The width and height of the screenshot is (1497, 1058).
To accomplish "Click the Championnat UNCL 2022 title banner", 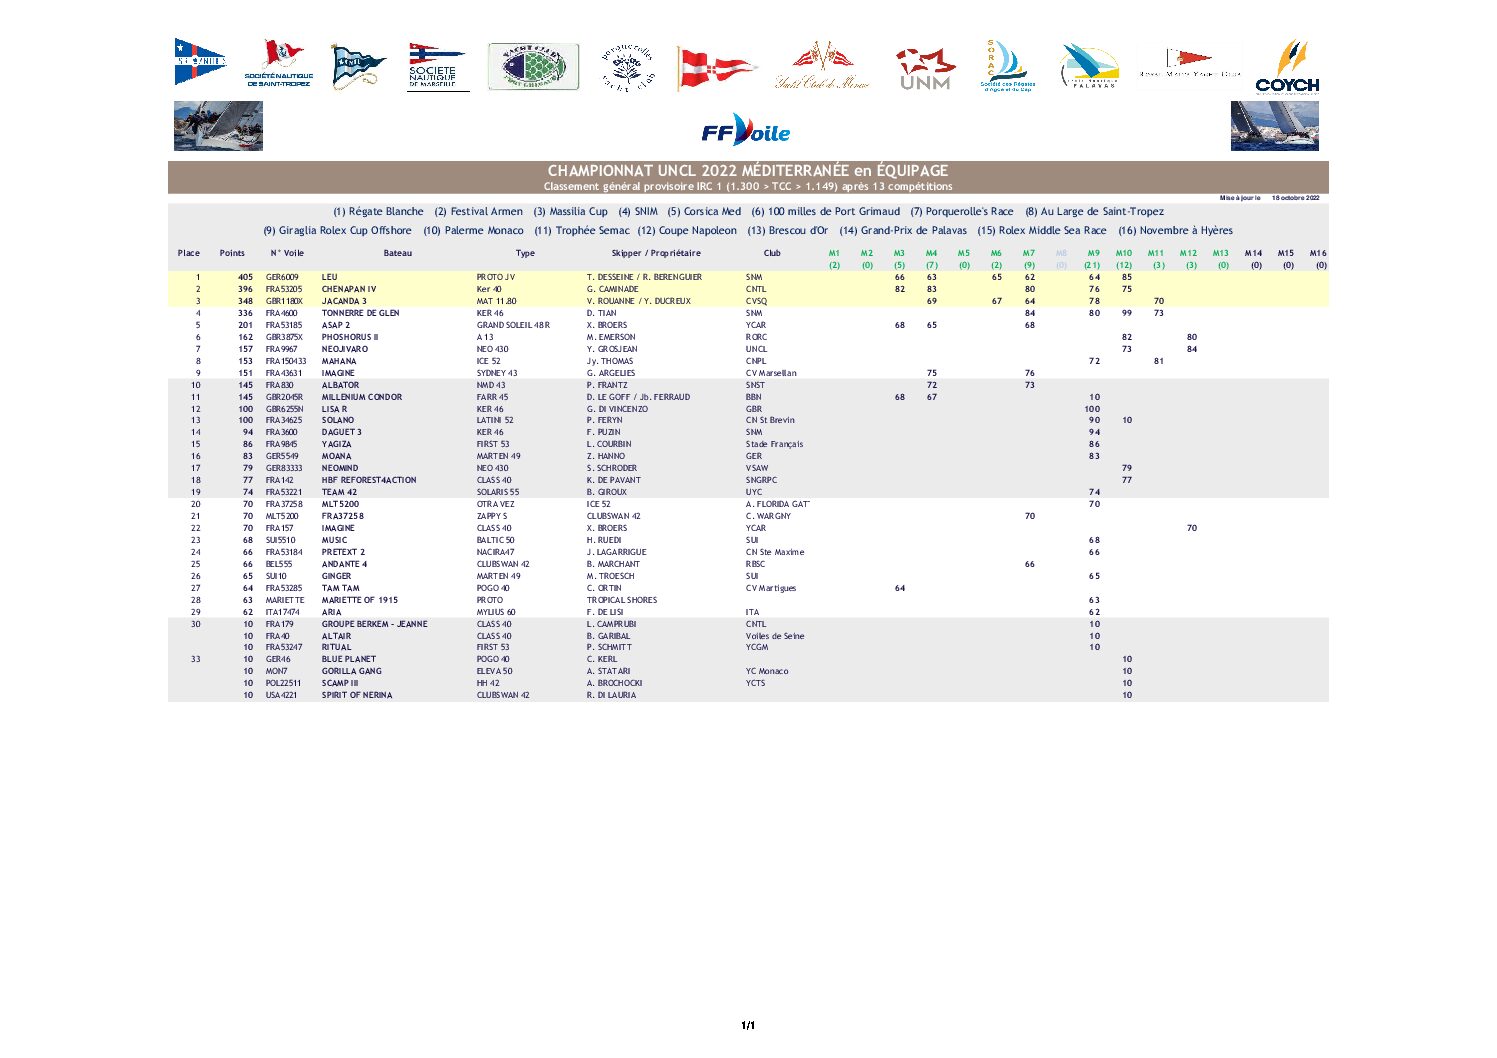I will (x=748, y=177).
